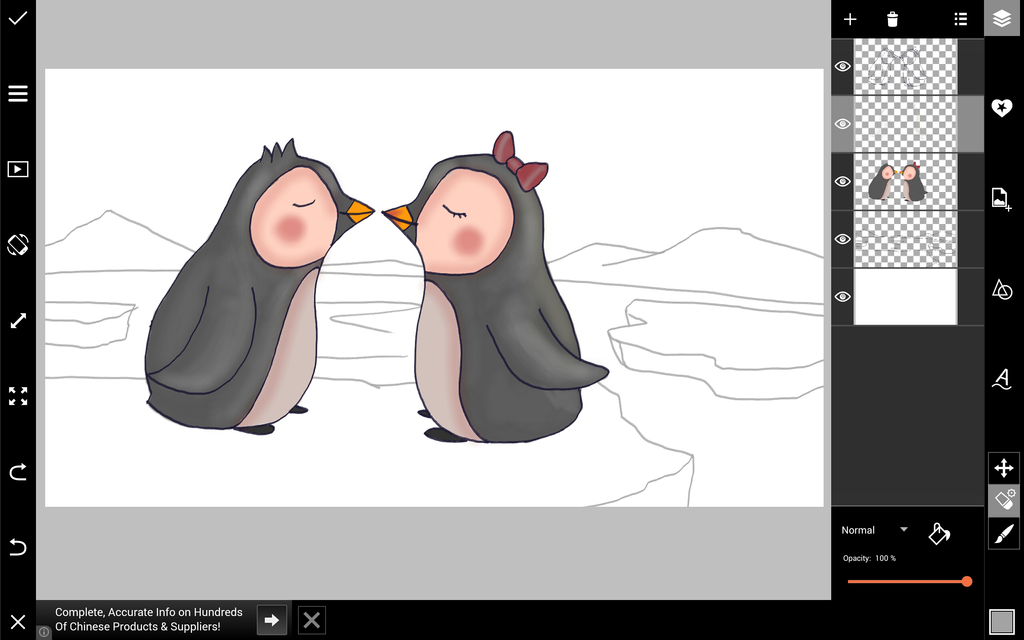Open the eraser tool settings
This screenshot has height=640, width=1024.
1004,500
